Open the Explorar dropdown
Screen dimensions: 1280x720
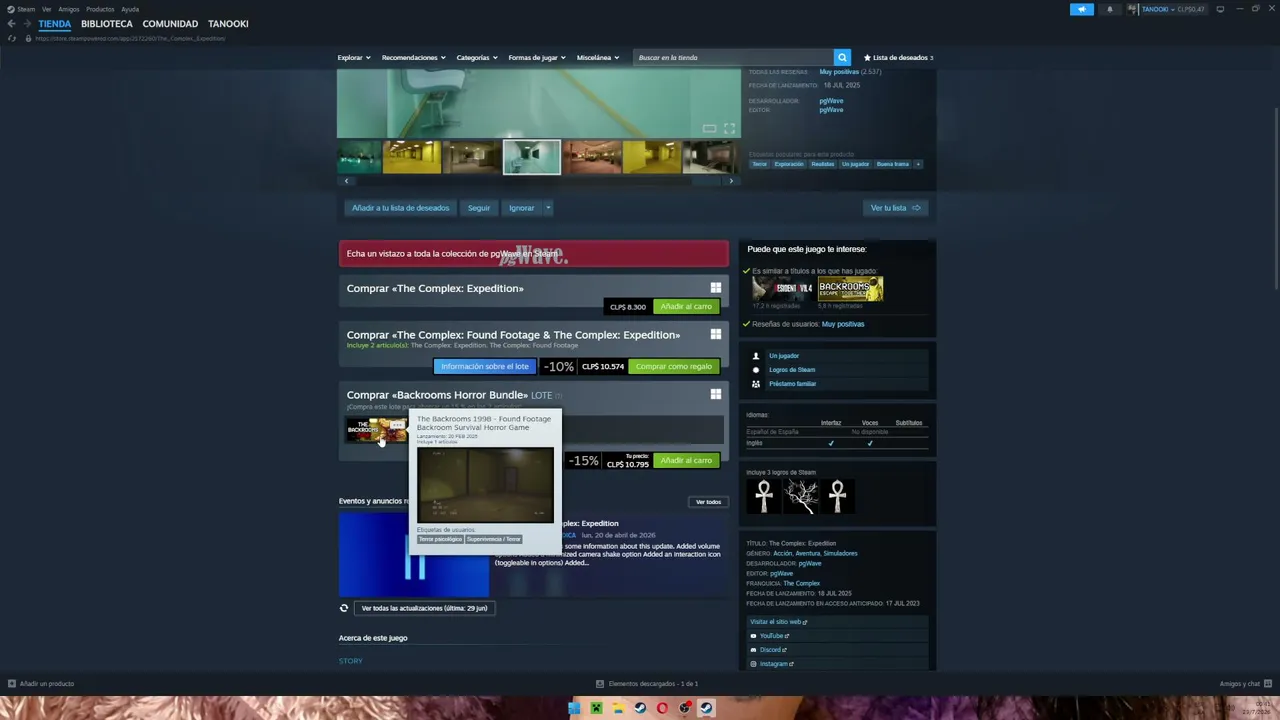point(354,58)
